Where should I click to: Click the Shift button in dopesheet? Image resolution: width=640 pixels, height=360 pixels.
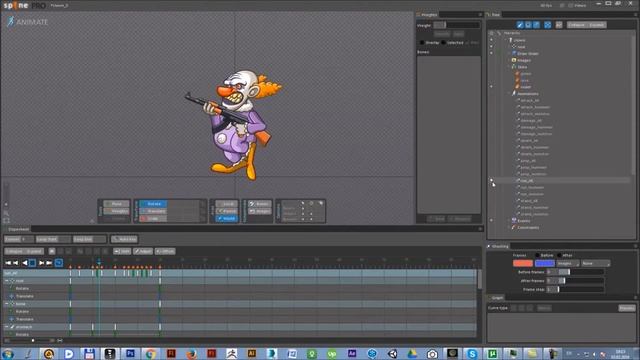[122, 251]
